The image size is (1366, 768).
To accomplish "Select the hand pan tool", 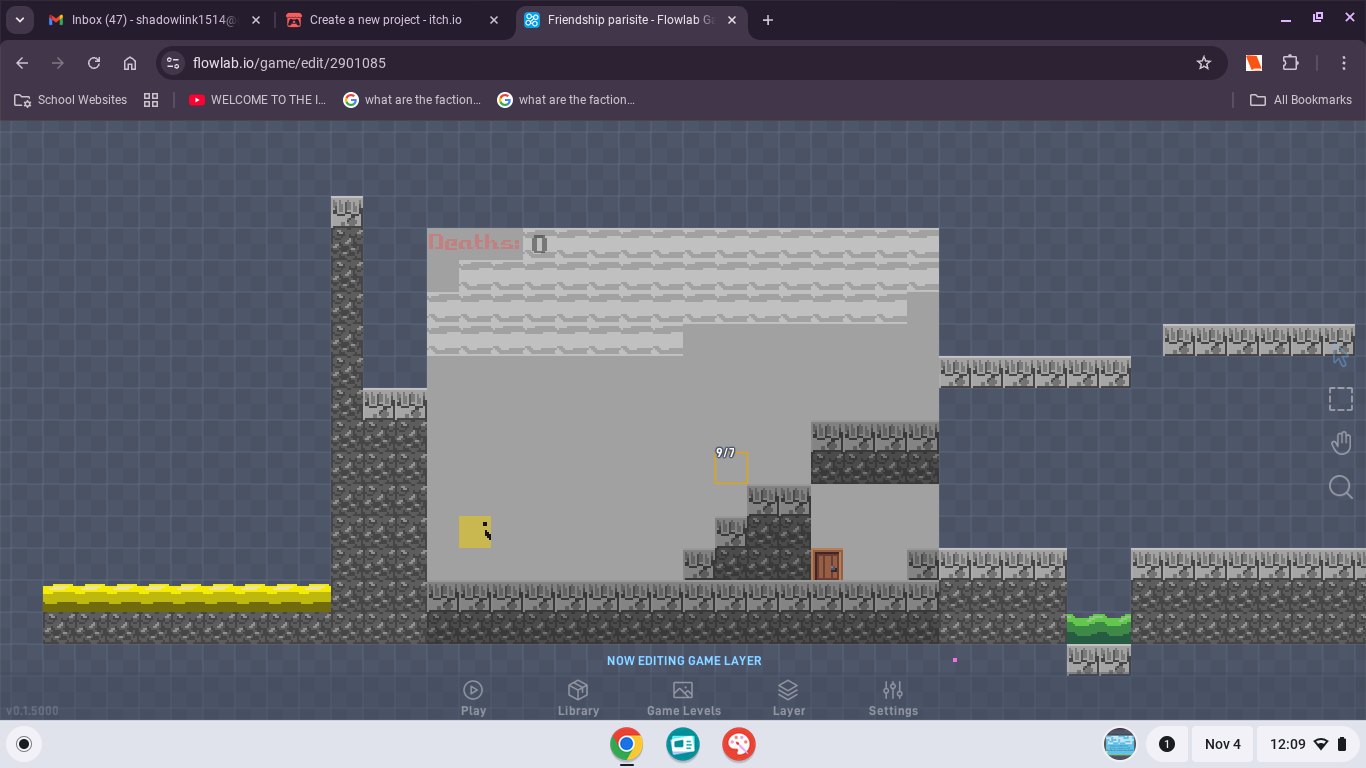I will 1340,443.
